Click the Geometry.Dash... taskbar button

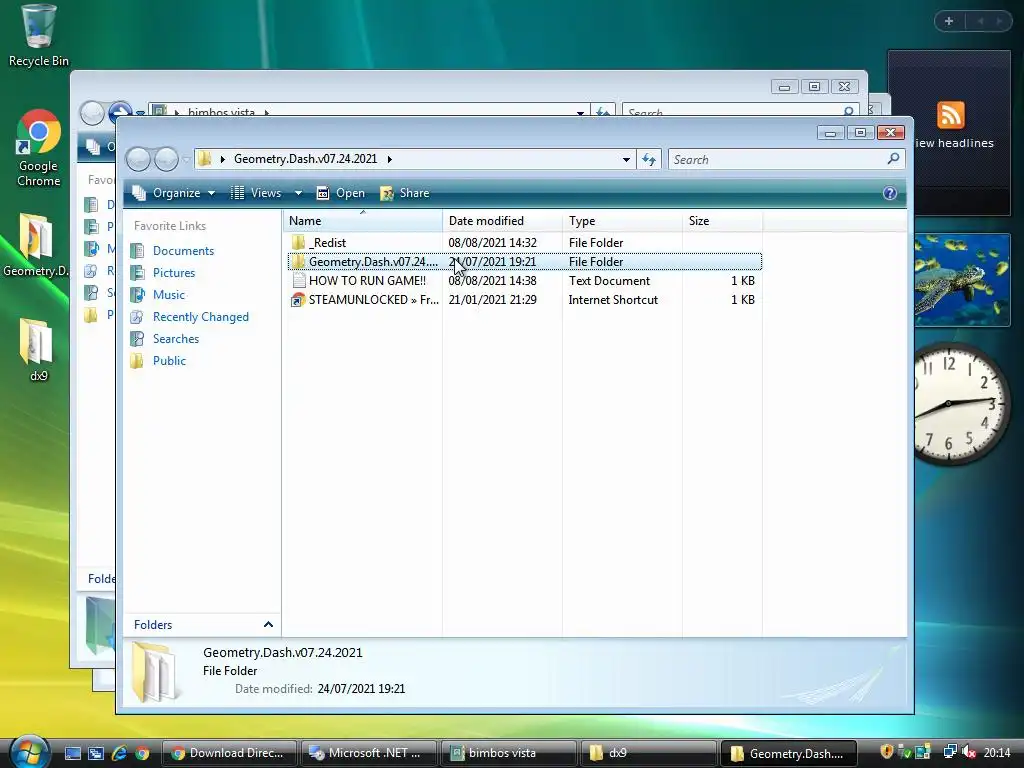pos(788,753)
